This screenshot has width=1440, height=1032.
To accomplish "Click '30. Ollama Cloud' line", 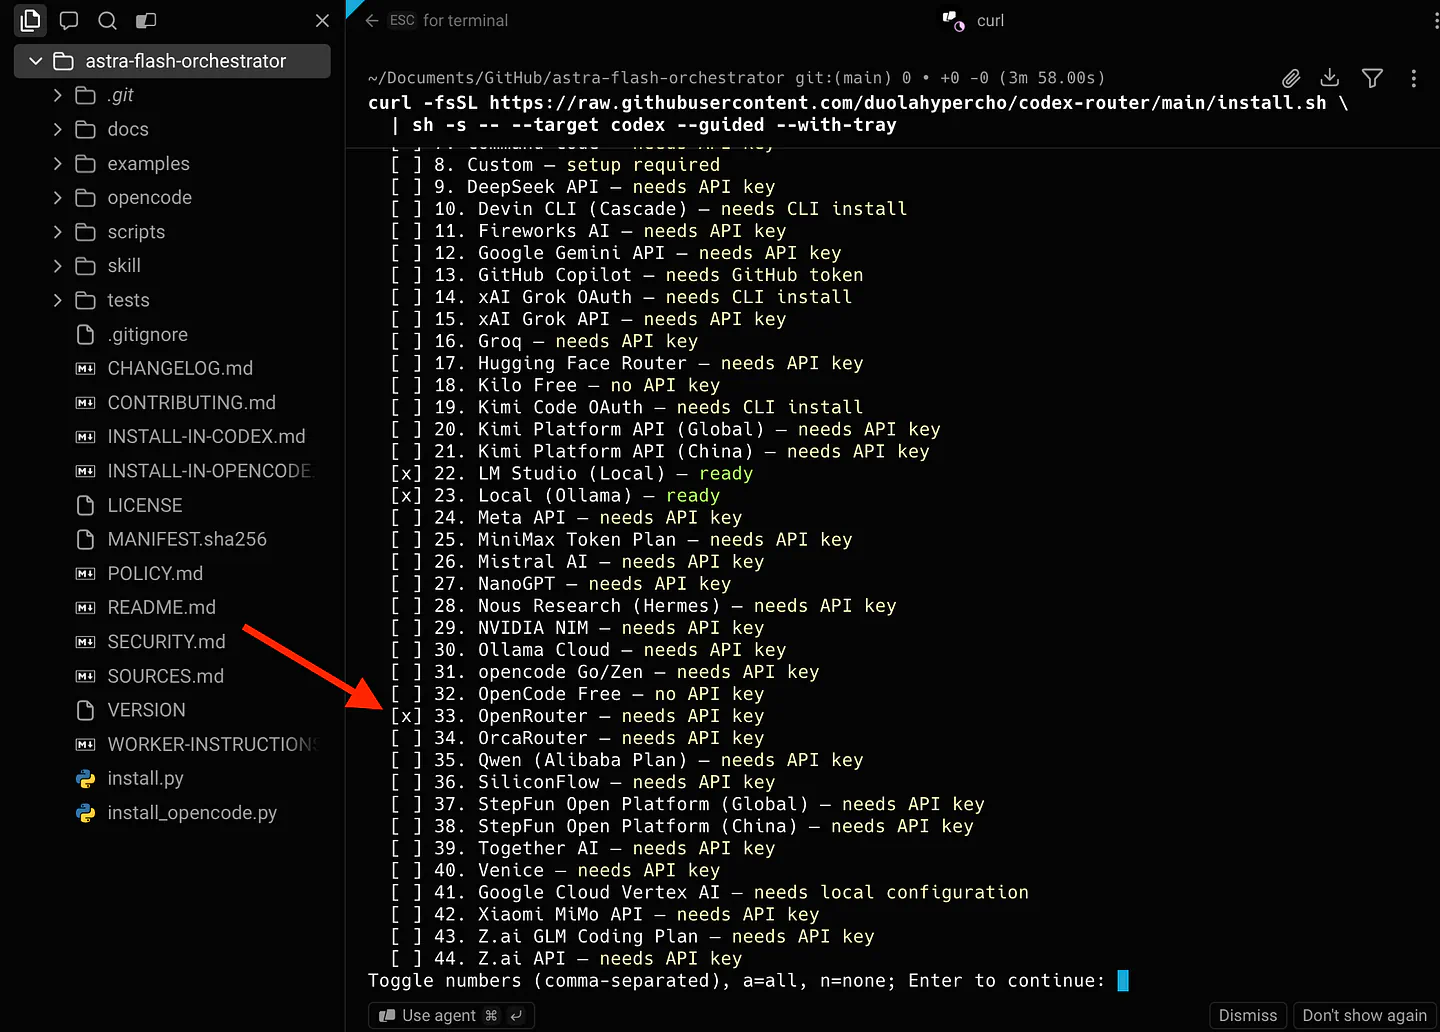I will [588, 650].
